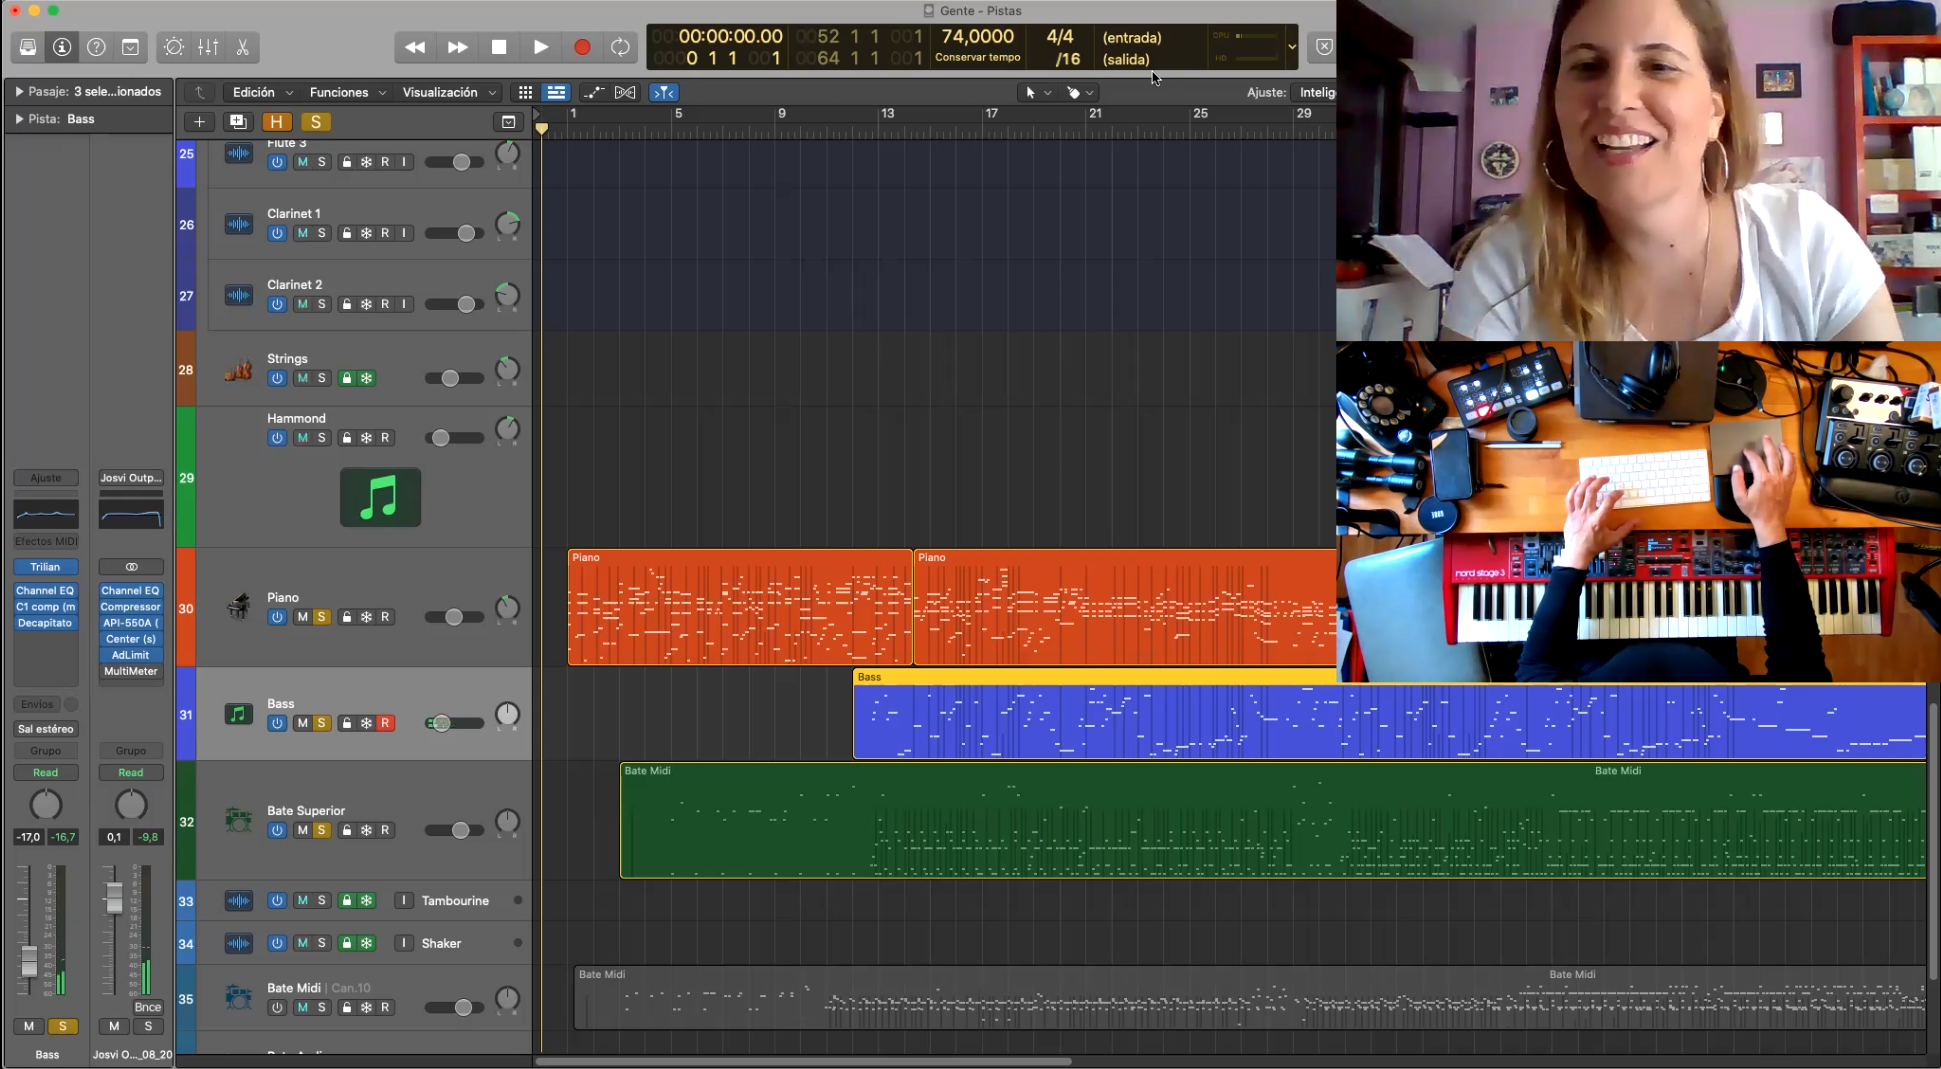Show automation view icon
The image size is (1941, 1069).
[594, 92]
